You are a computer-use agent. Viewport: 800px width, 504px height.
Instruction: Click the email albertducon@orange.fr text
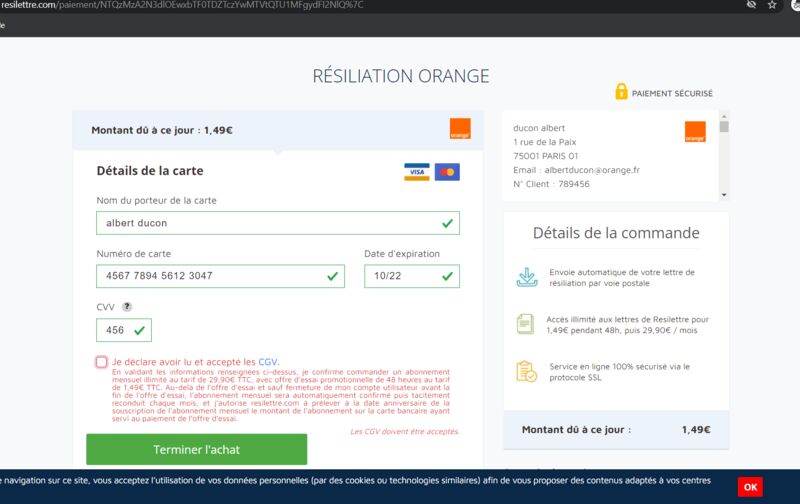[592, 170]
